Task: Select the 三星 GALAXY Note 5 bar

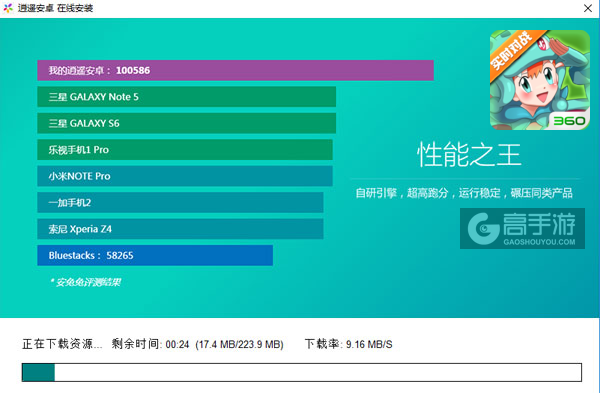Action: 186,97
